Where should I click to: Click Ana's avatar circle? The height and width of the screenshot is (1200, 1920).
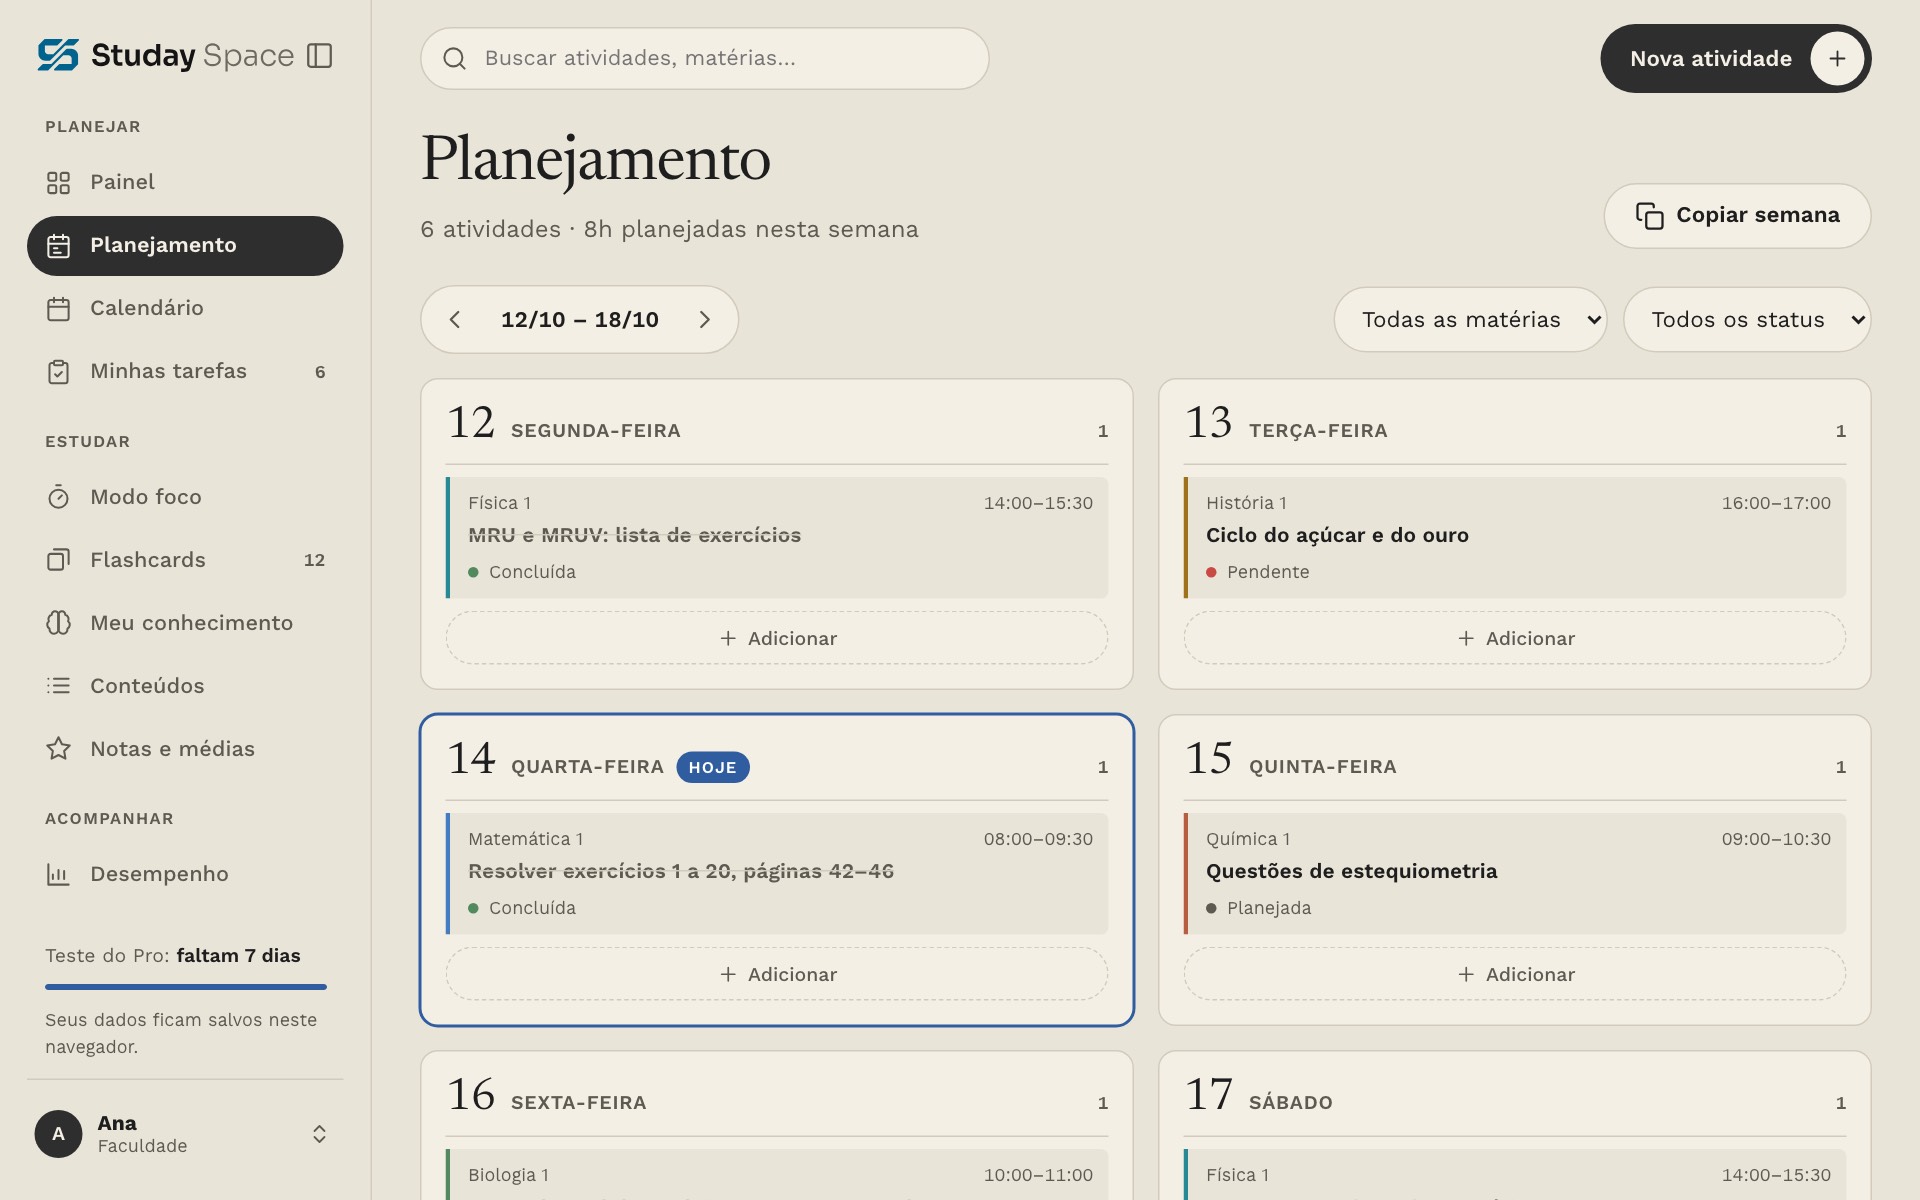(58, 1134)
